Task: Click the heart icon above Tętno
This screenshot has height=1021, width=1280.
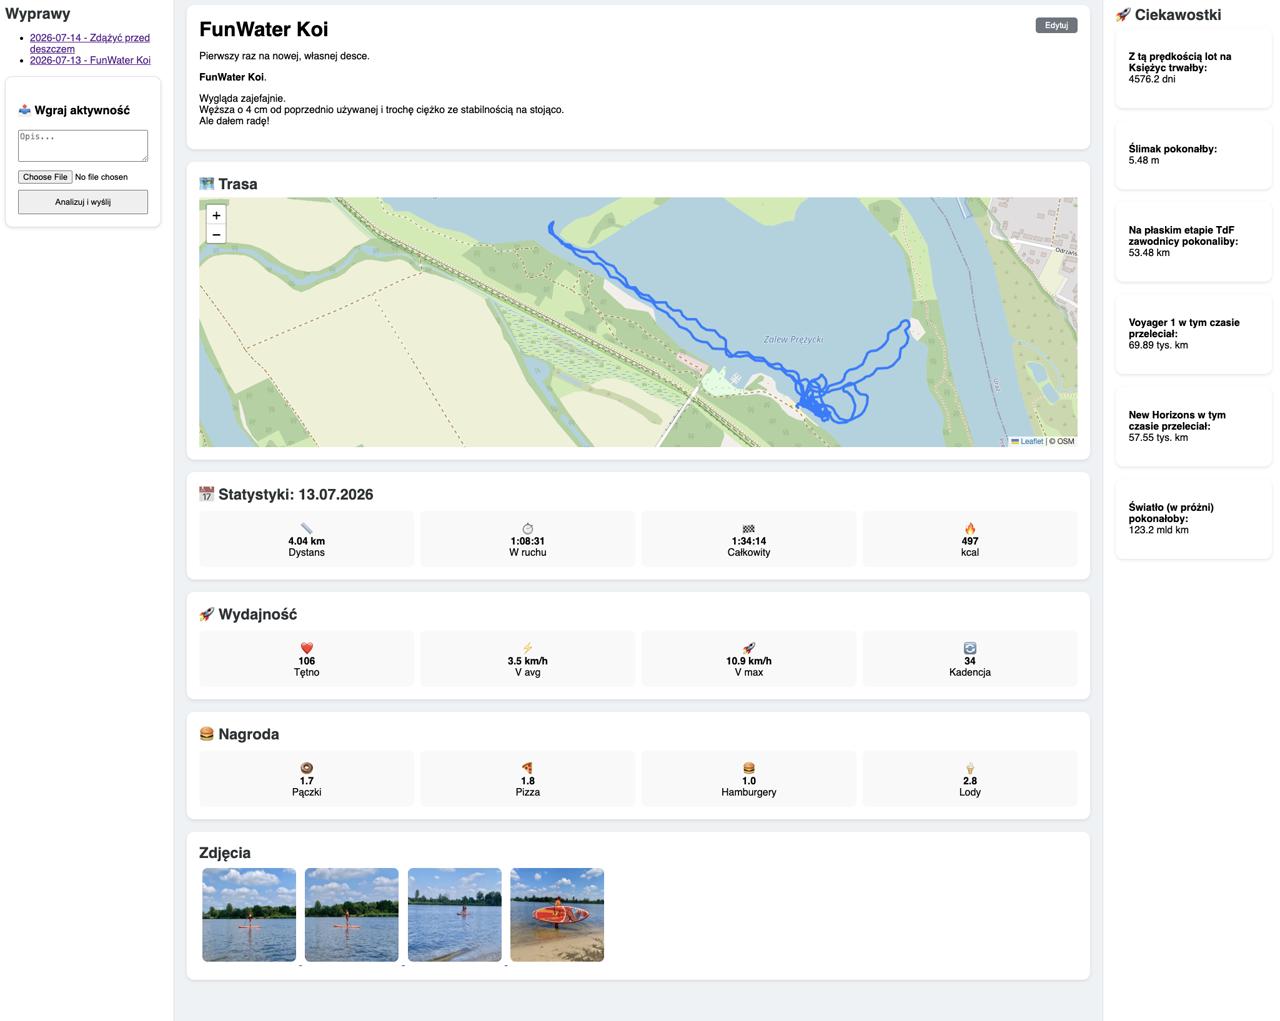Action: (307, 648)
